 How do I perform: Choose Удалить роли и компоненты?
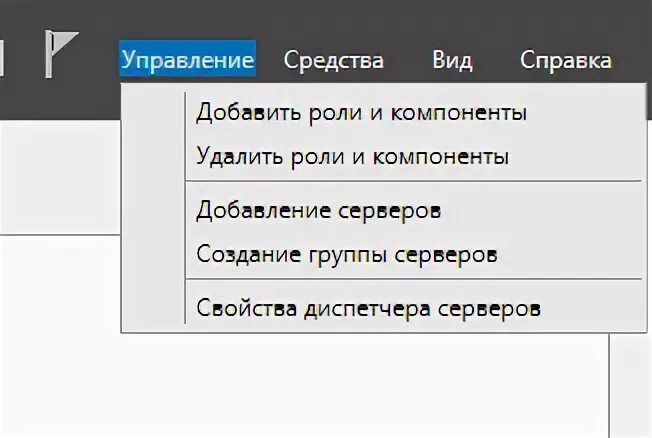coord(352,157)
